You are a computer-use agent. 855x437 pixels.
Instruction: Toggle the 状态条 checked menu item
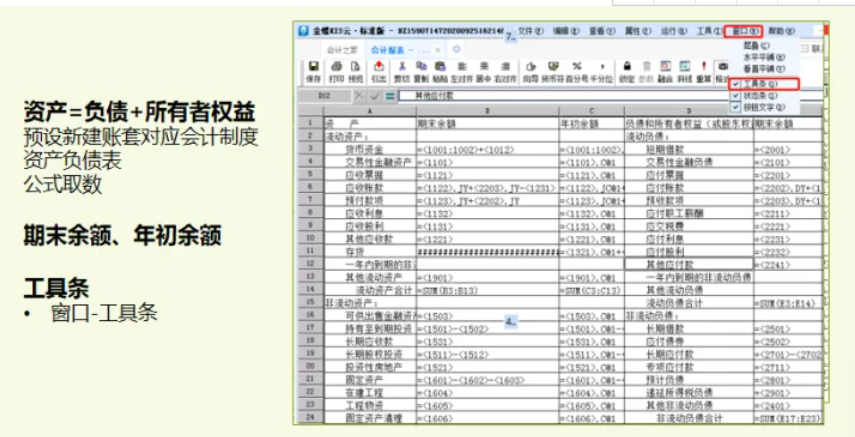point(763,95)
